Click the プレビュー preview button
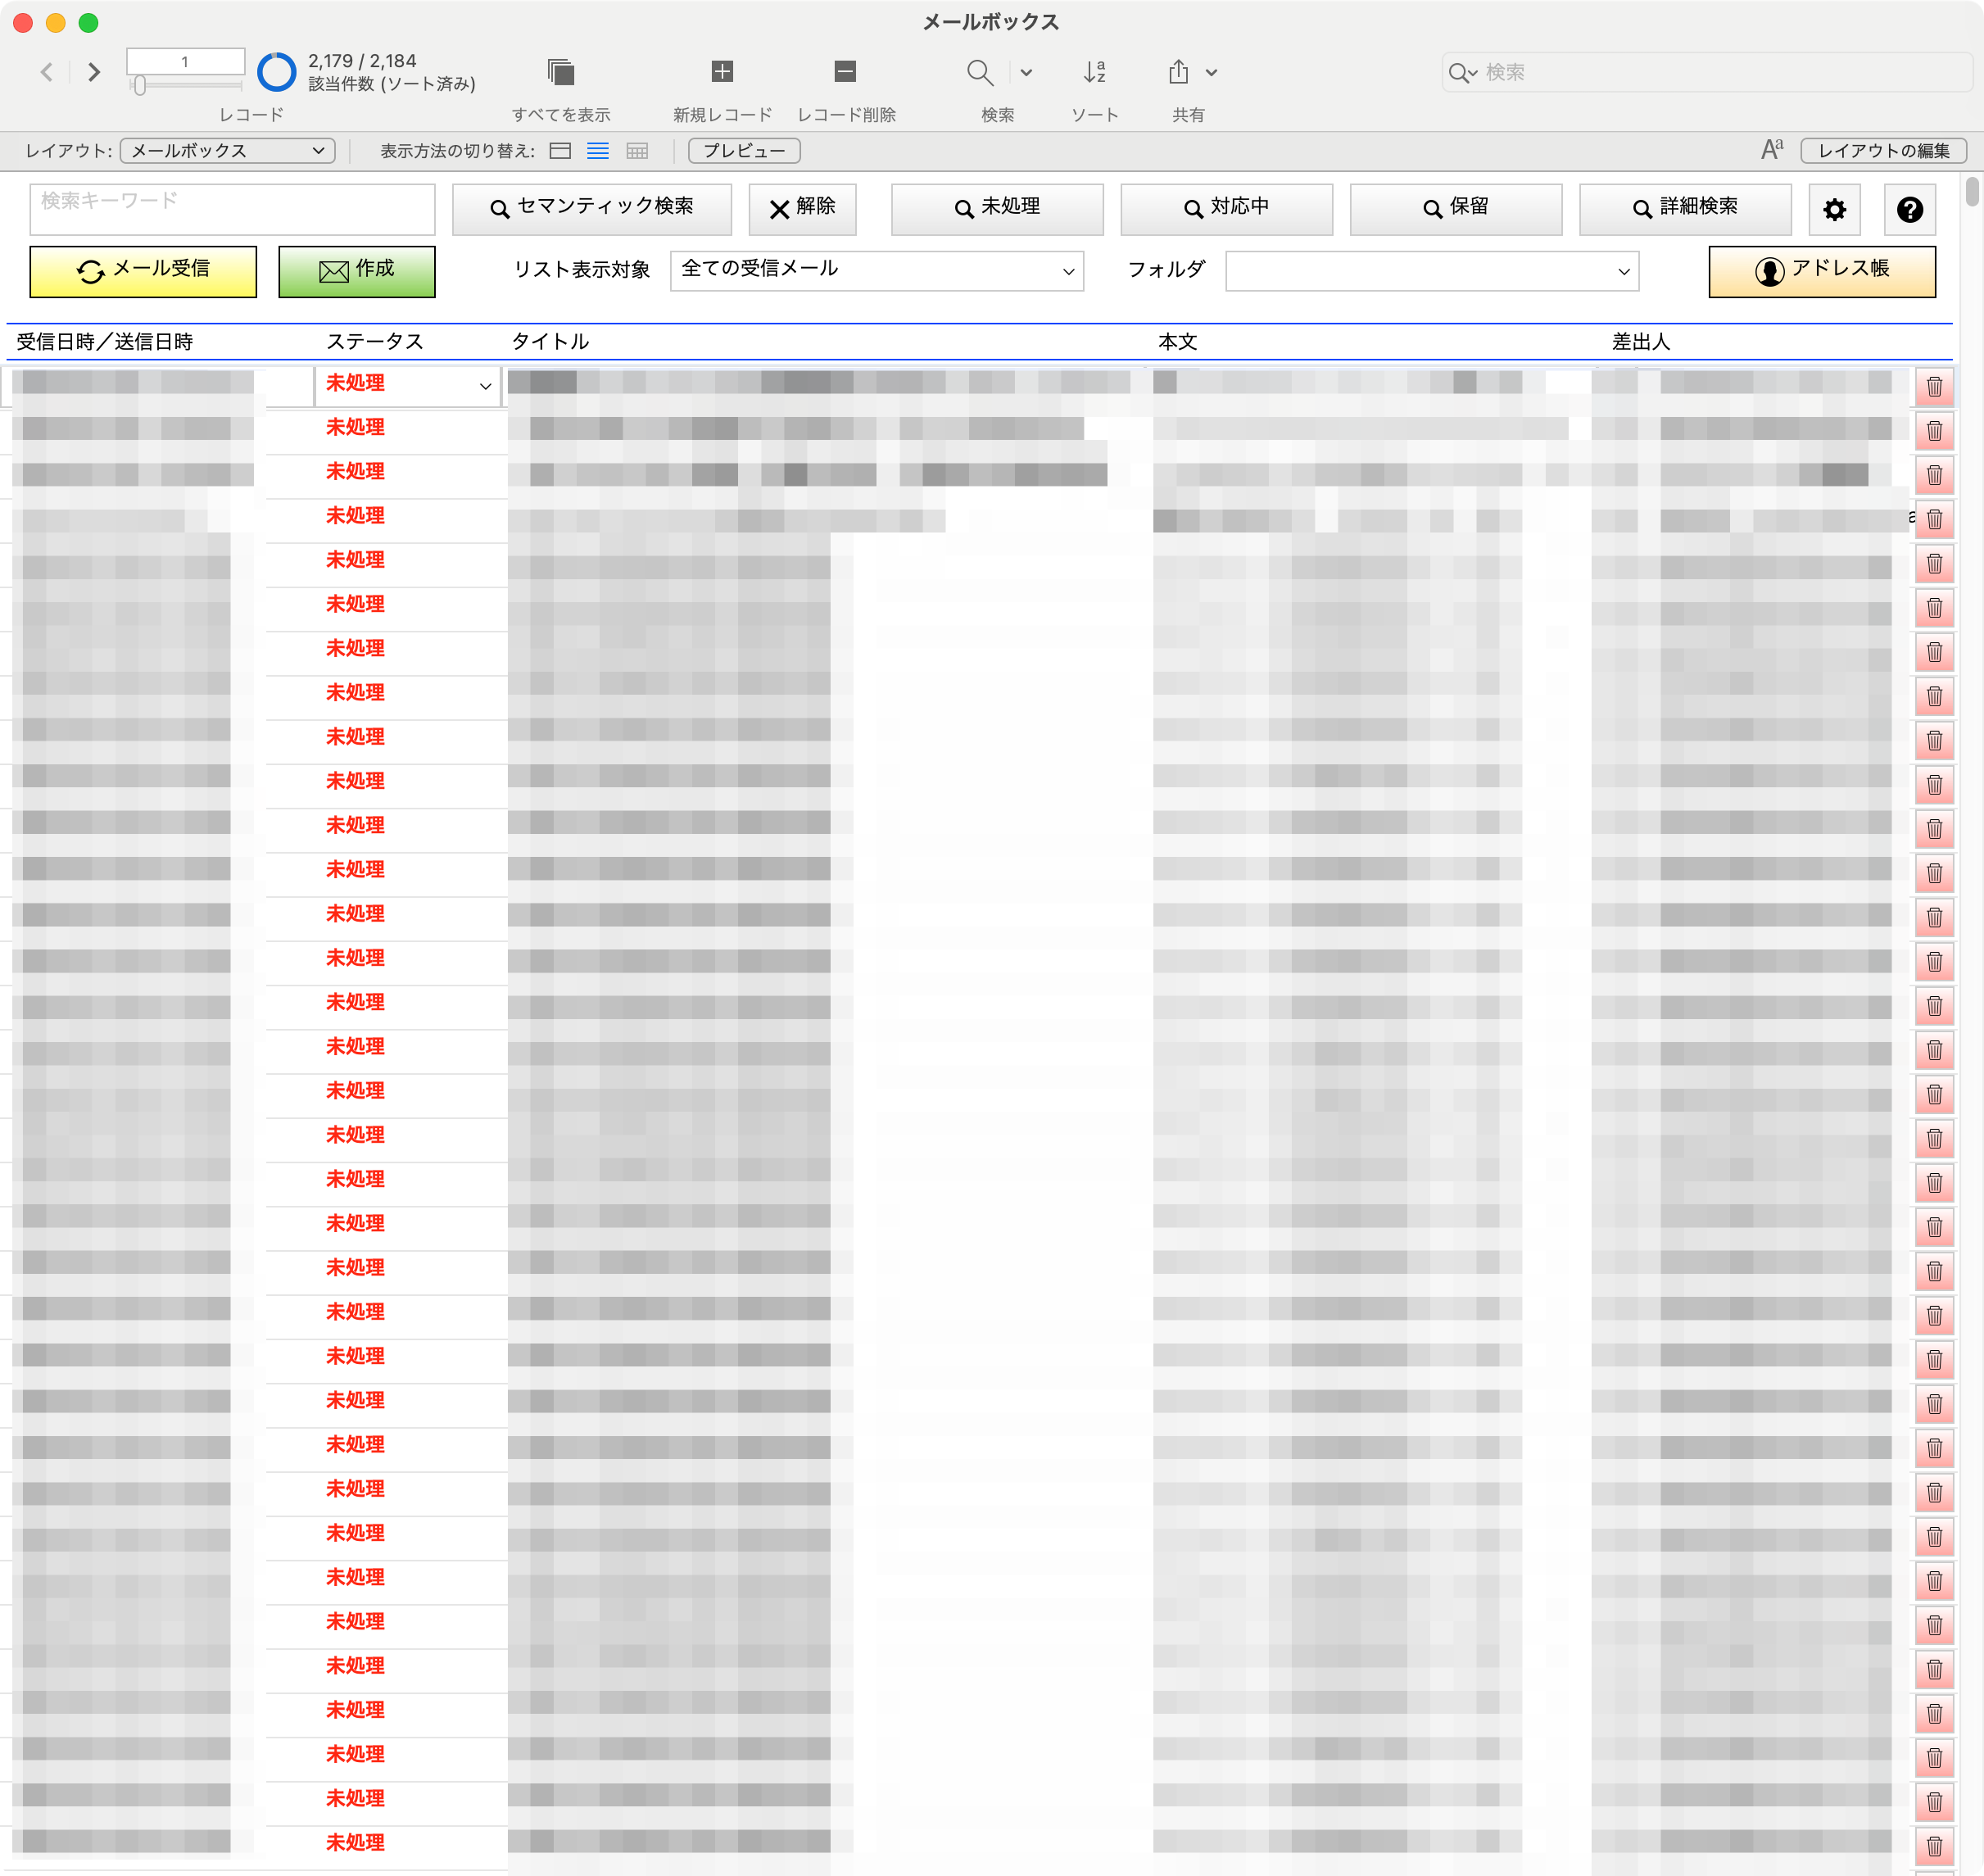Image resolution: width=1984 pixels, height=1876 pixels. [x=744, y=151]
